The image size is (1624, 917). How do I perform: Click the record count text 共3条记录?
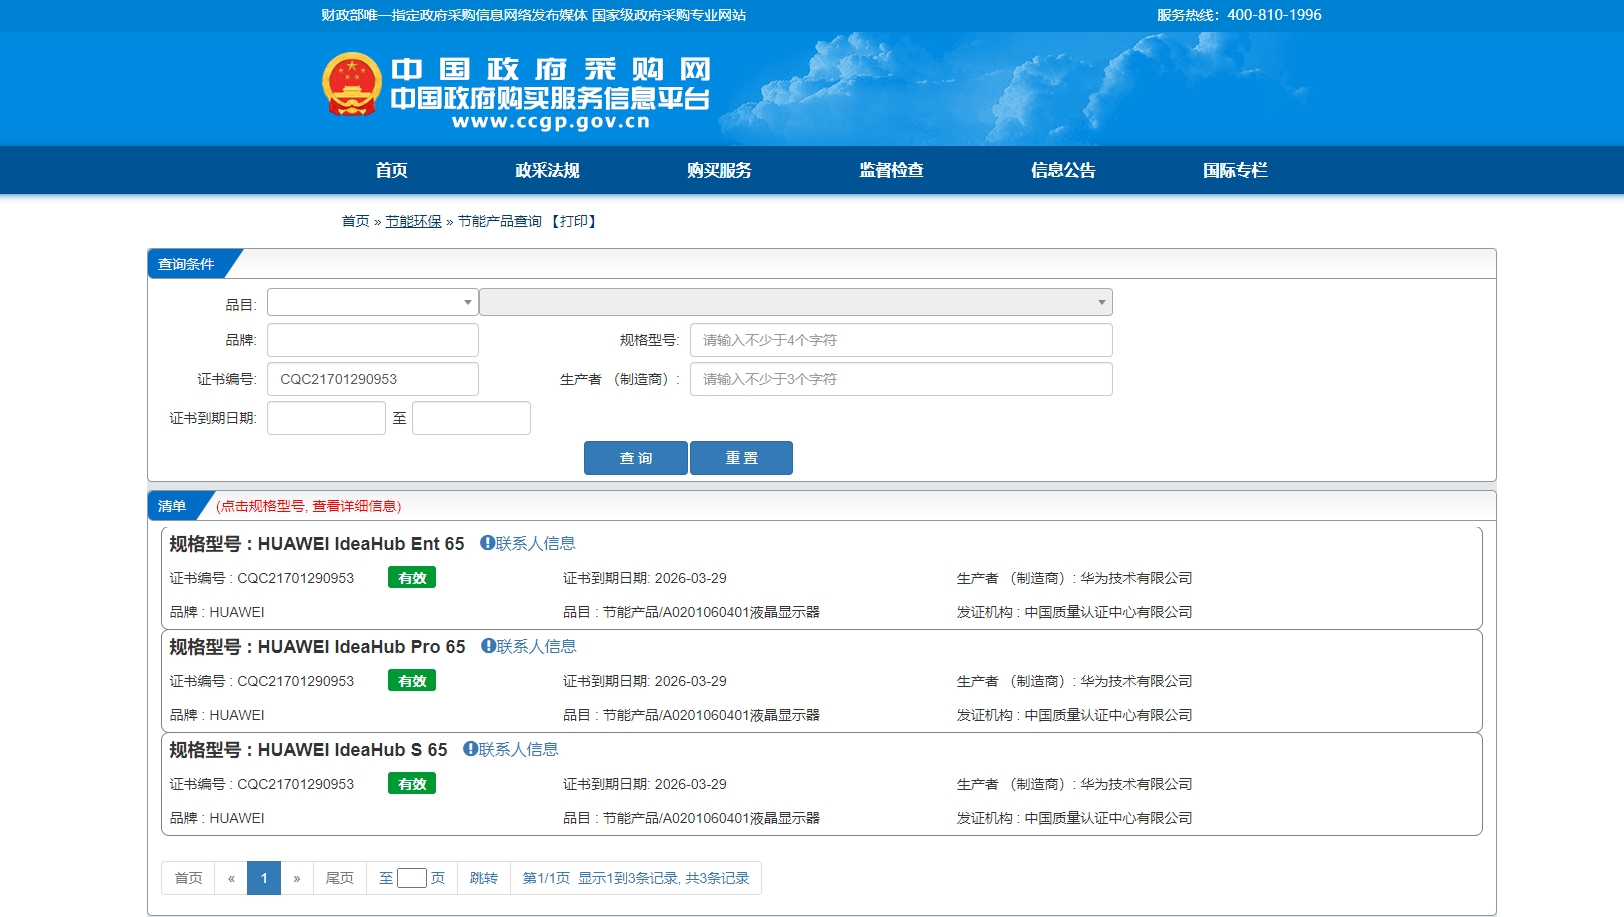coord(717,878)
